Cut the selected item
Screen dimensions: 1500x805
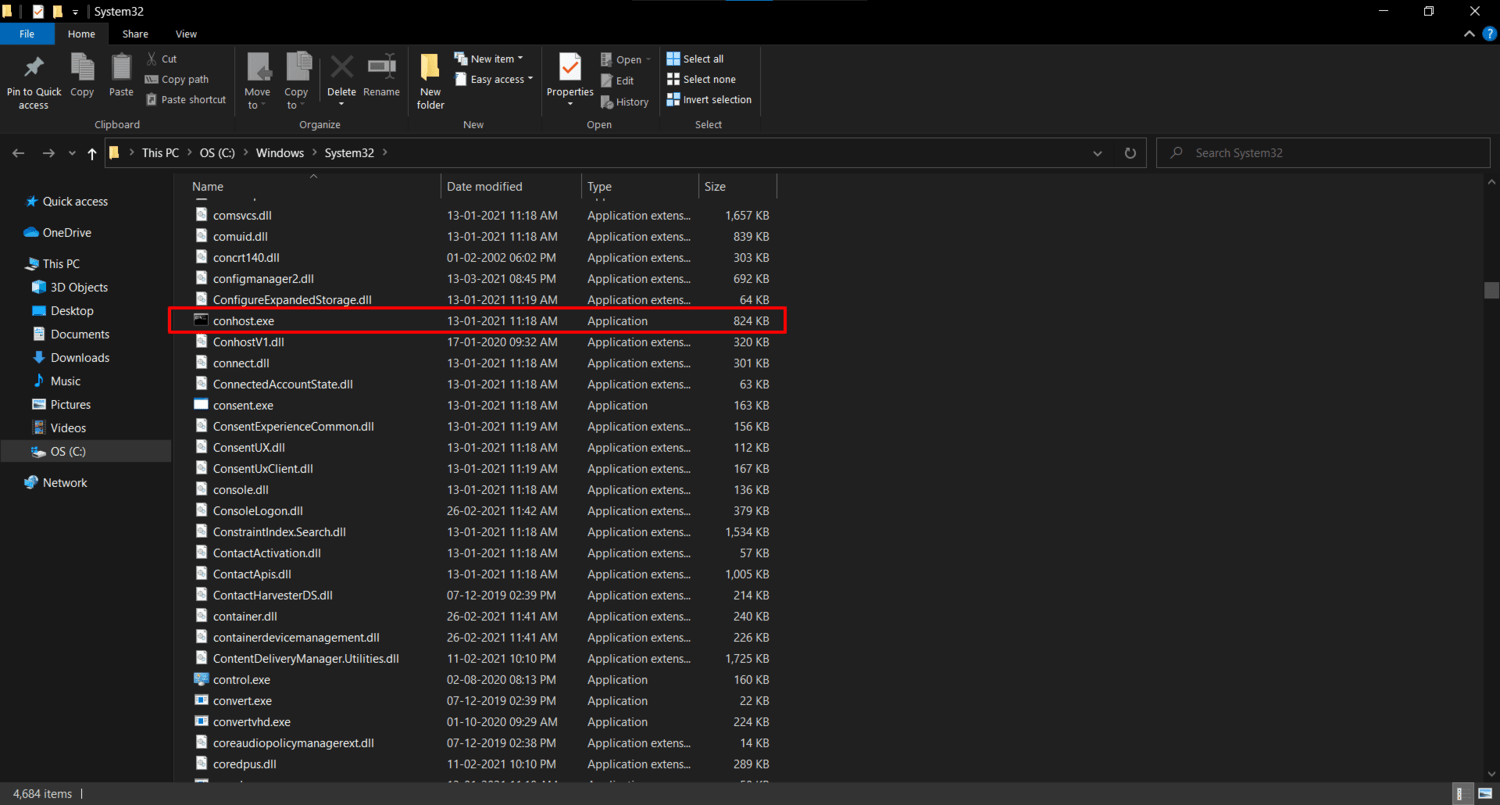(162, 59)
